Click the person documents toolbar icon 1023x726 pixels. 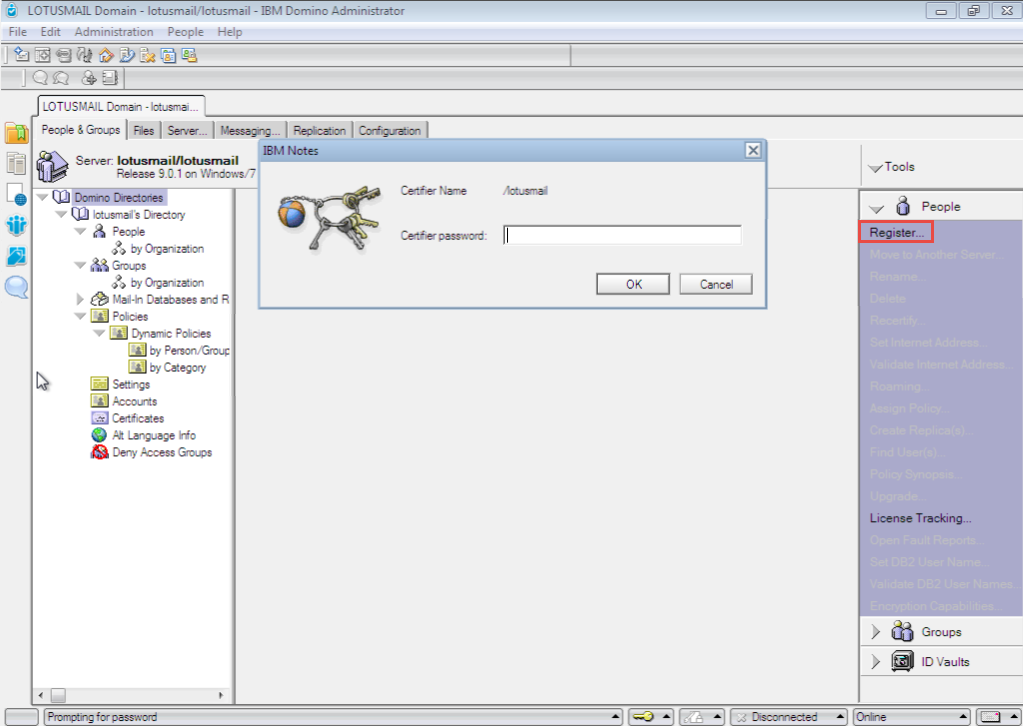(x=168, y=55)
